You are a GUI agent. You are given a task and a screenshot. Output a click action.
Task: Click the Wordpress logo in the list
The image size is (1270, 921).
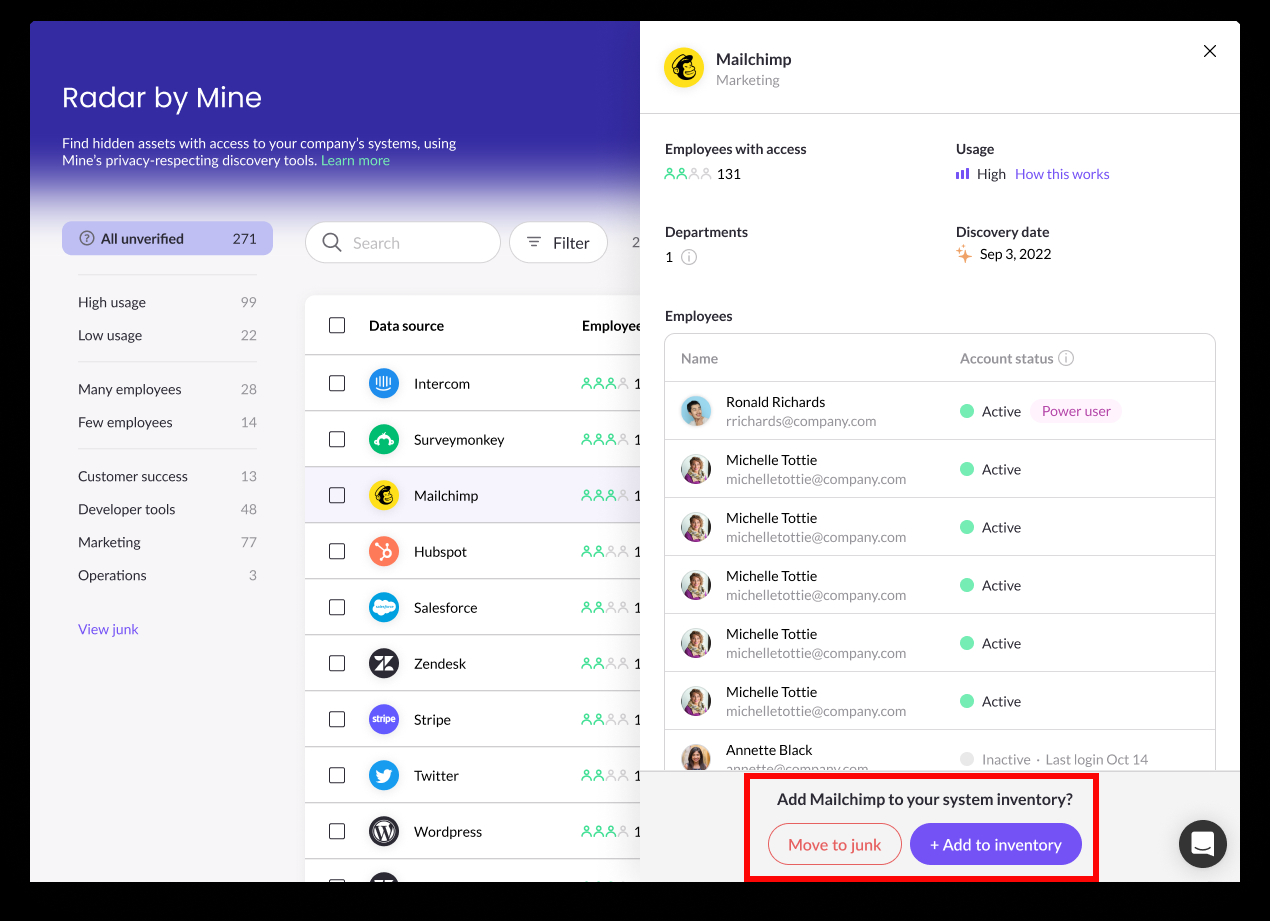[x=383, y=831]
